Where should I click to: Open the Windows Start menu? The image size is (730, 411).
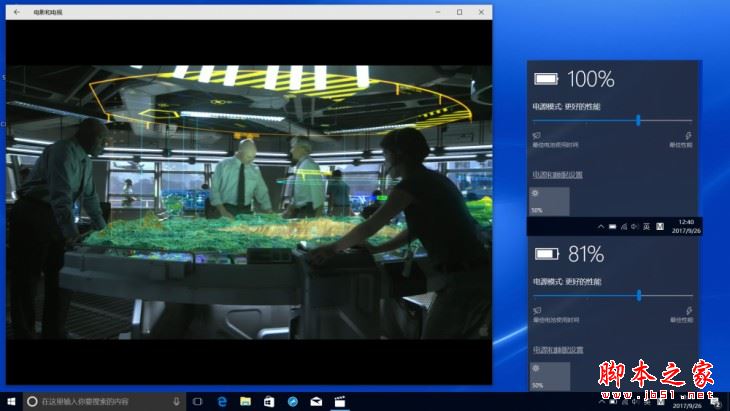[11, 401]
